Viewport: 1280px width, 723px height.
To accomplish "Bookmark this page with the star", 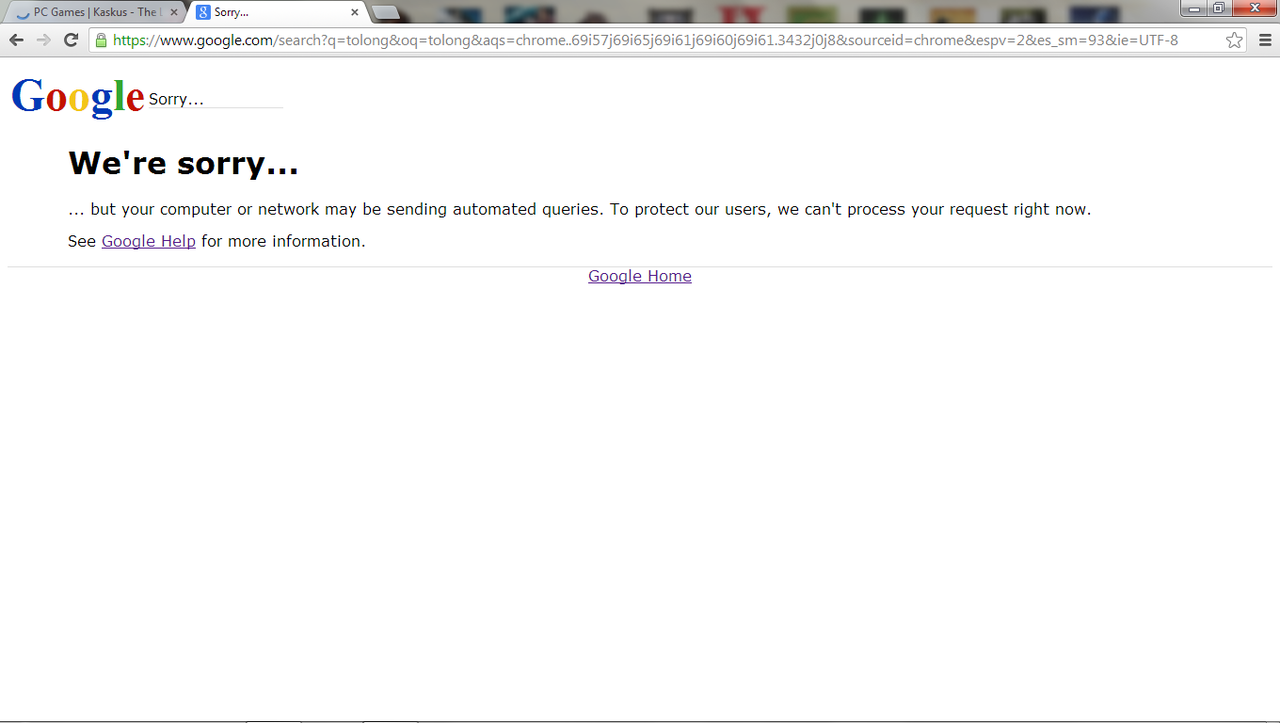I will [x=1234, y=40].
